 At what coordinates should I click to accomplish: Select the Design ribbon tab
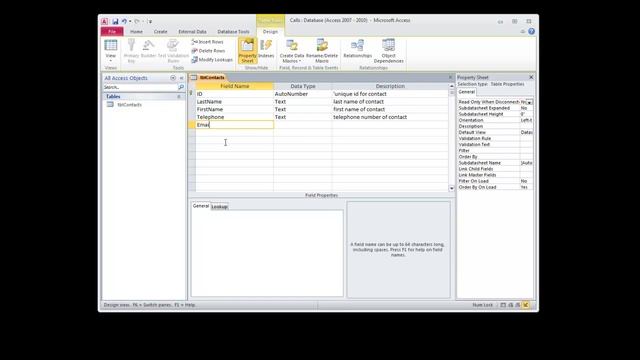point(270,31)
